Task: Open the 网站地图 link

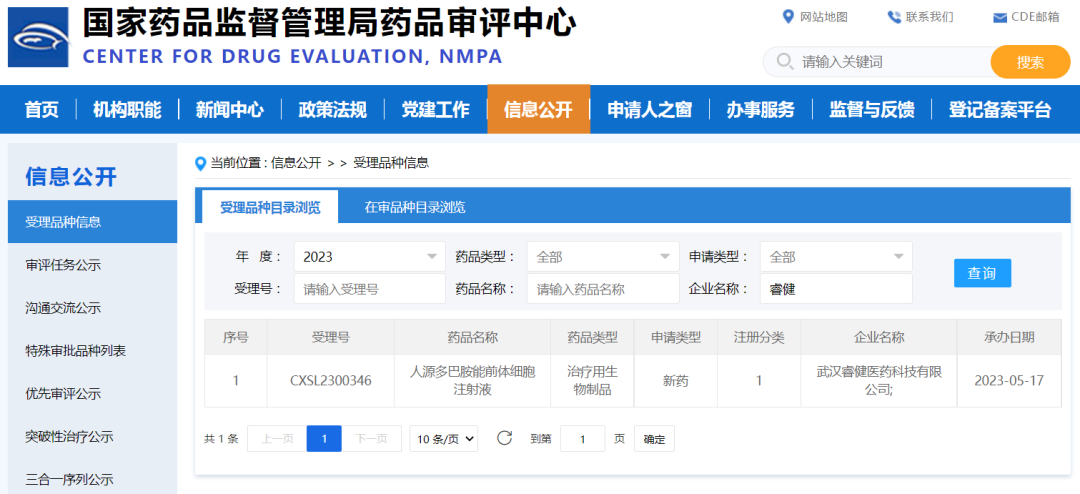Action: click(824, 17)
